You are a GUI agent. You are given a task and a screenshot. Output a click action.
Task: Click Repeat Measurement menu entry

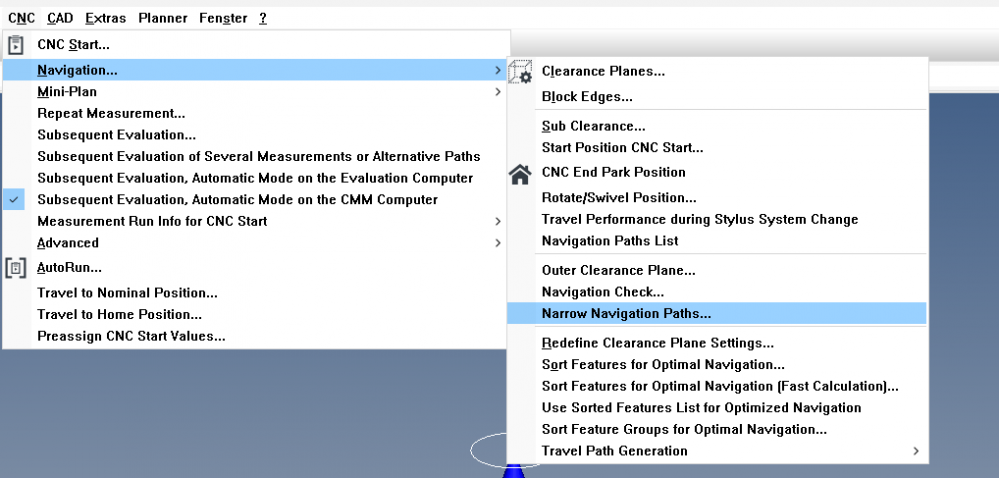pyautogui.click(x=111, y=114)
